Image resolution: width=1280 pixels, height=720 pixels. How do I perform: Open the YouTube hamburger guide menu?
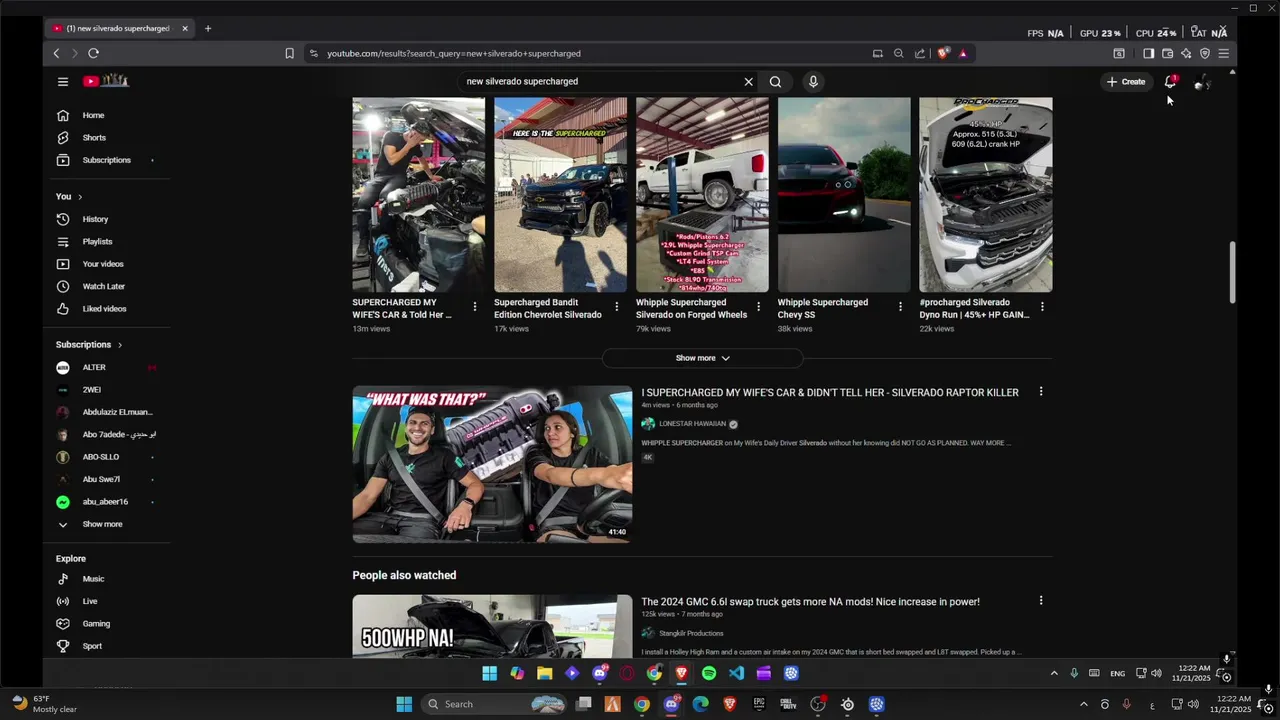[x=63, y=82]
